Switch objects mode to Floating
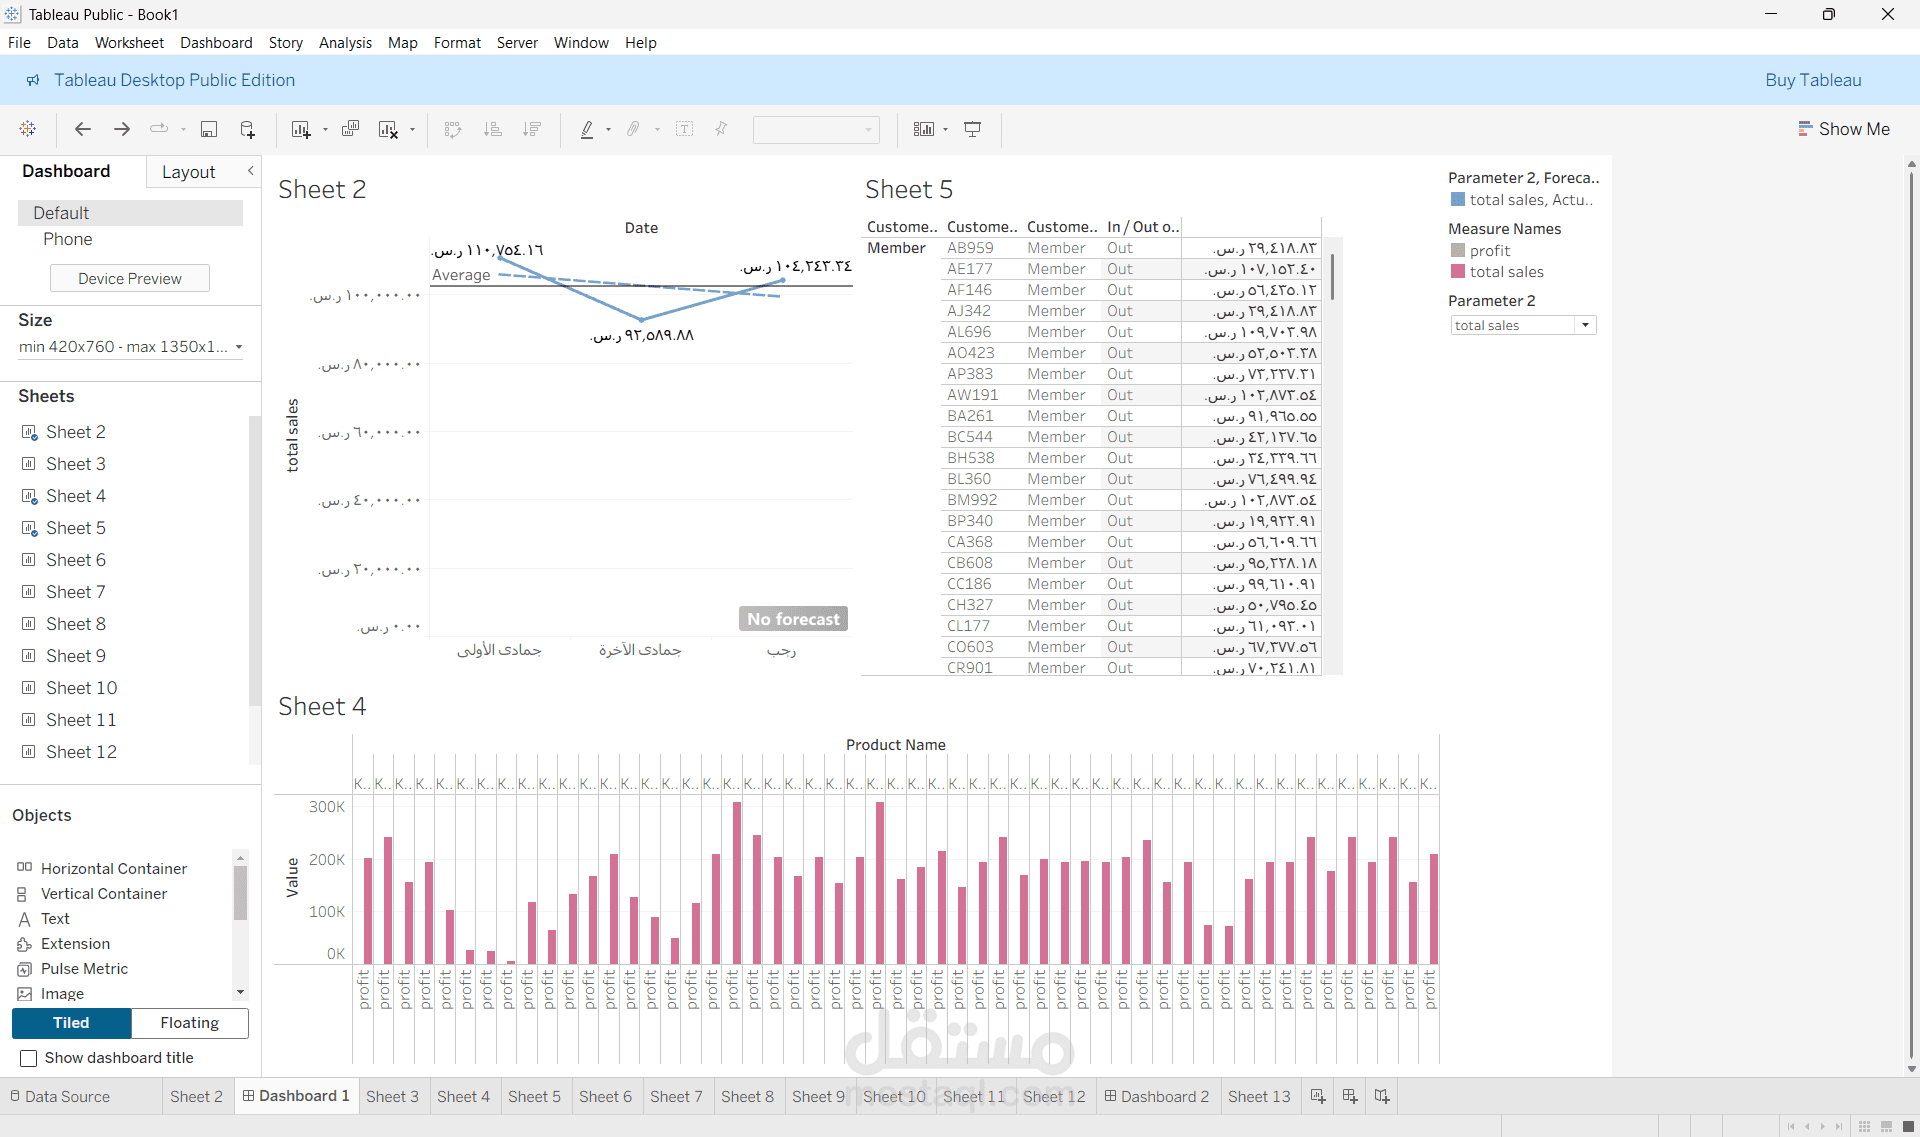The width and height of the screenshot is (1920, 1137). (x=190, y=1023)
